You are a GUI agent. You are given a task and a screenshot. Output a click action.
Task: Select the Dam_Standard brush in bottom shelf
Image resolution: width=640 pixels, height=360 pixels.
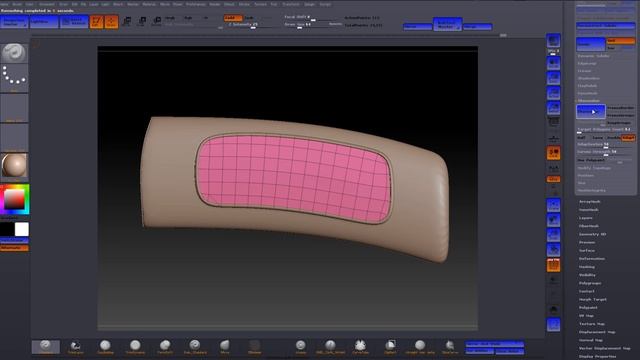tap(195, 347)
